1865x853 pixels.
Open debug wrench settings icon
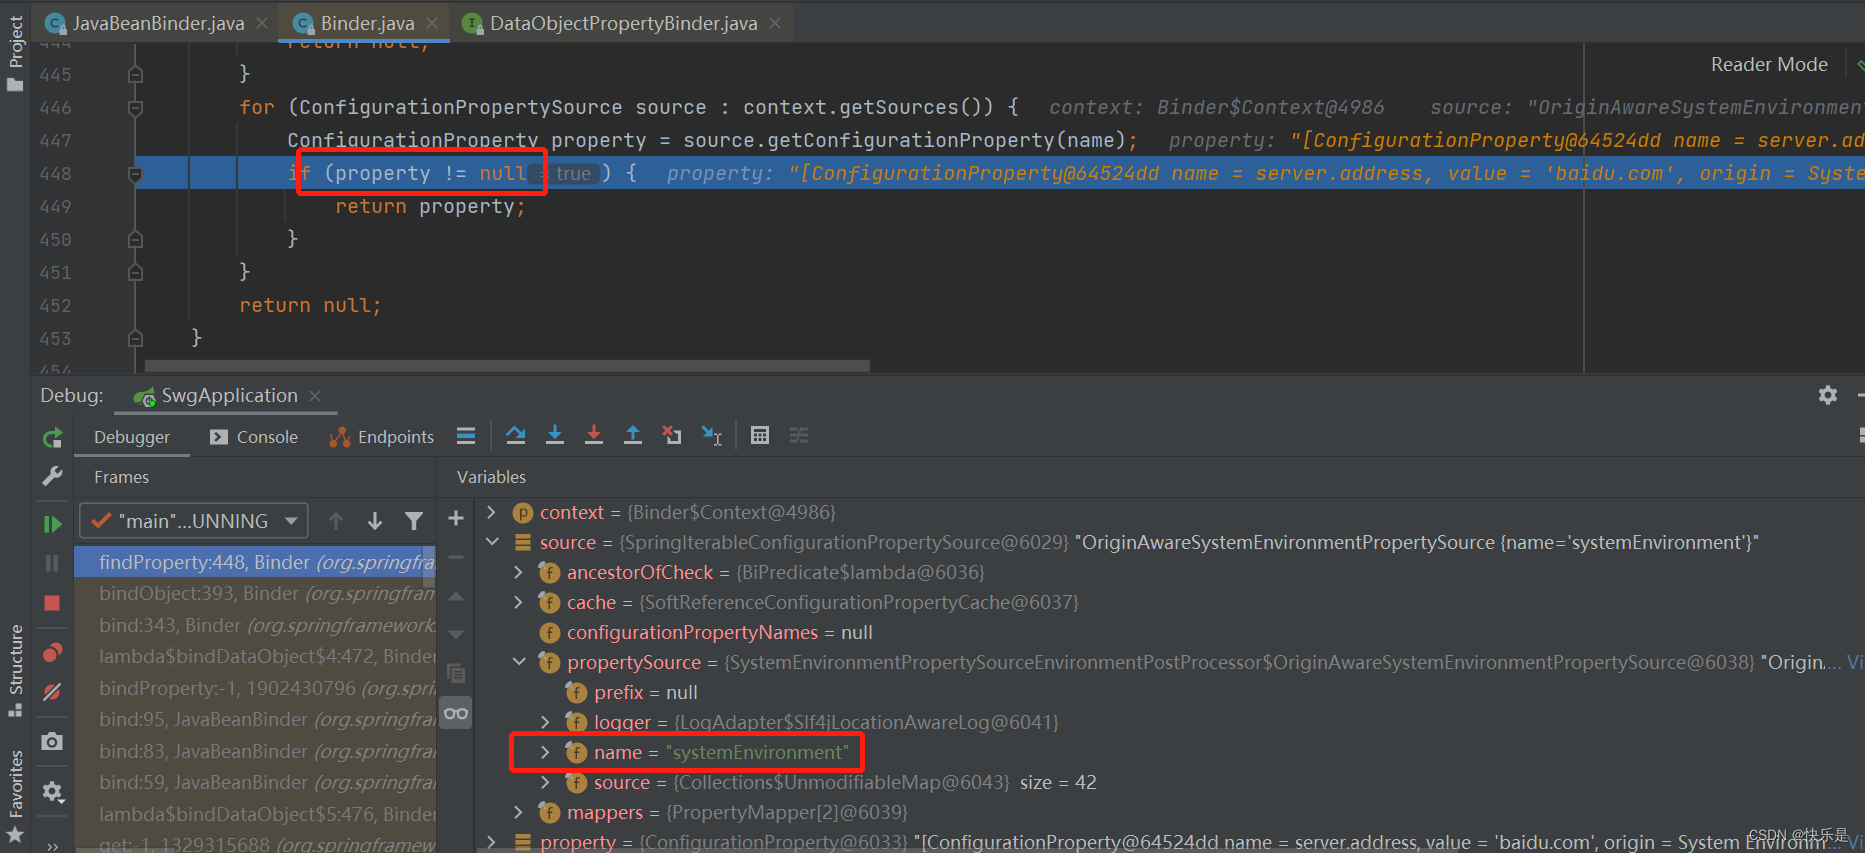[x=53, y=476]
